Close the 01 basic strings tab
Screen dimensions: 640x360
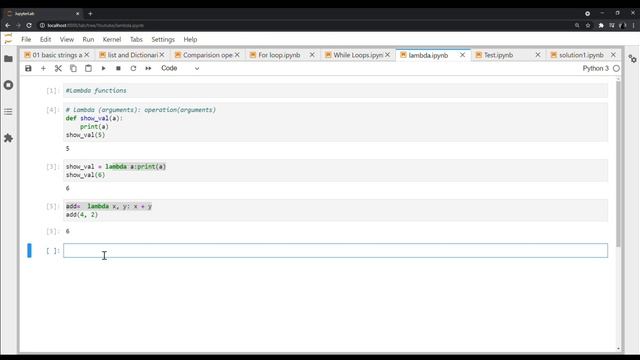[x=87, y=55]
